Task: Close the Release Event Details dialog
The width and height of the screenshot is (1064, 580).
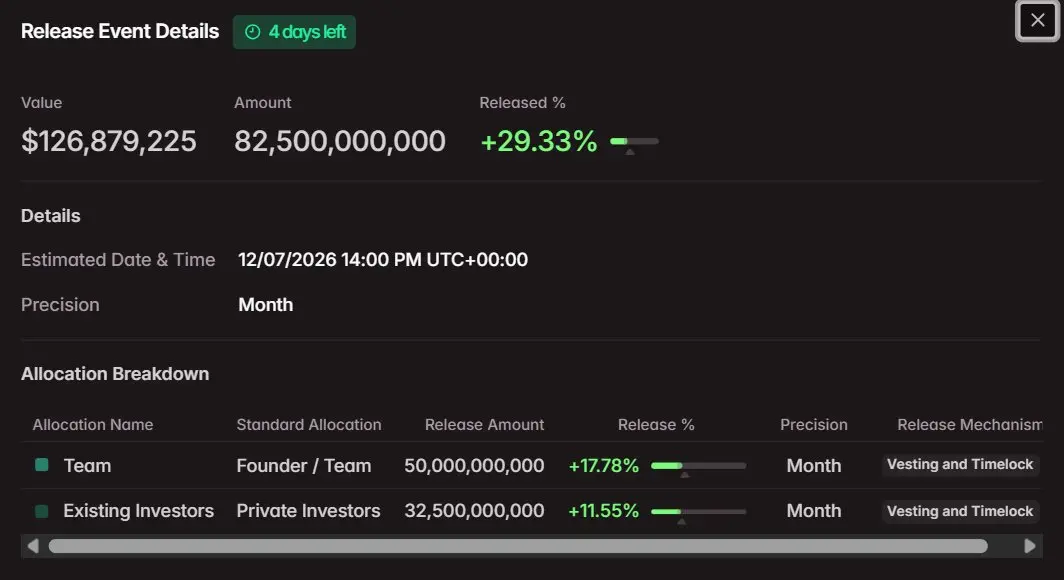Action: click(1038, 20)
